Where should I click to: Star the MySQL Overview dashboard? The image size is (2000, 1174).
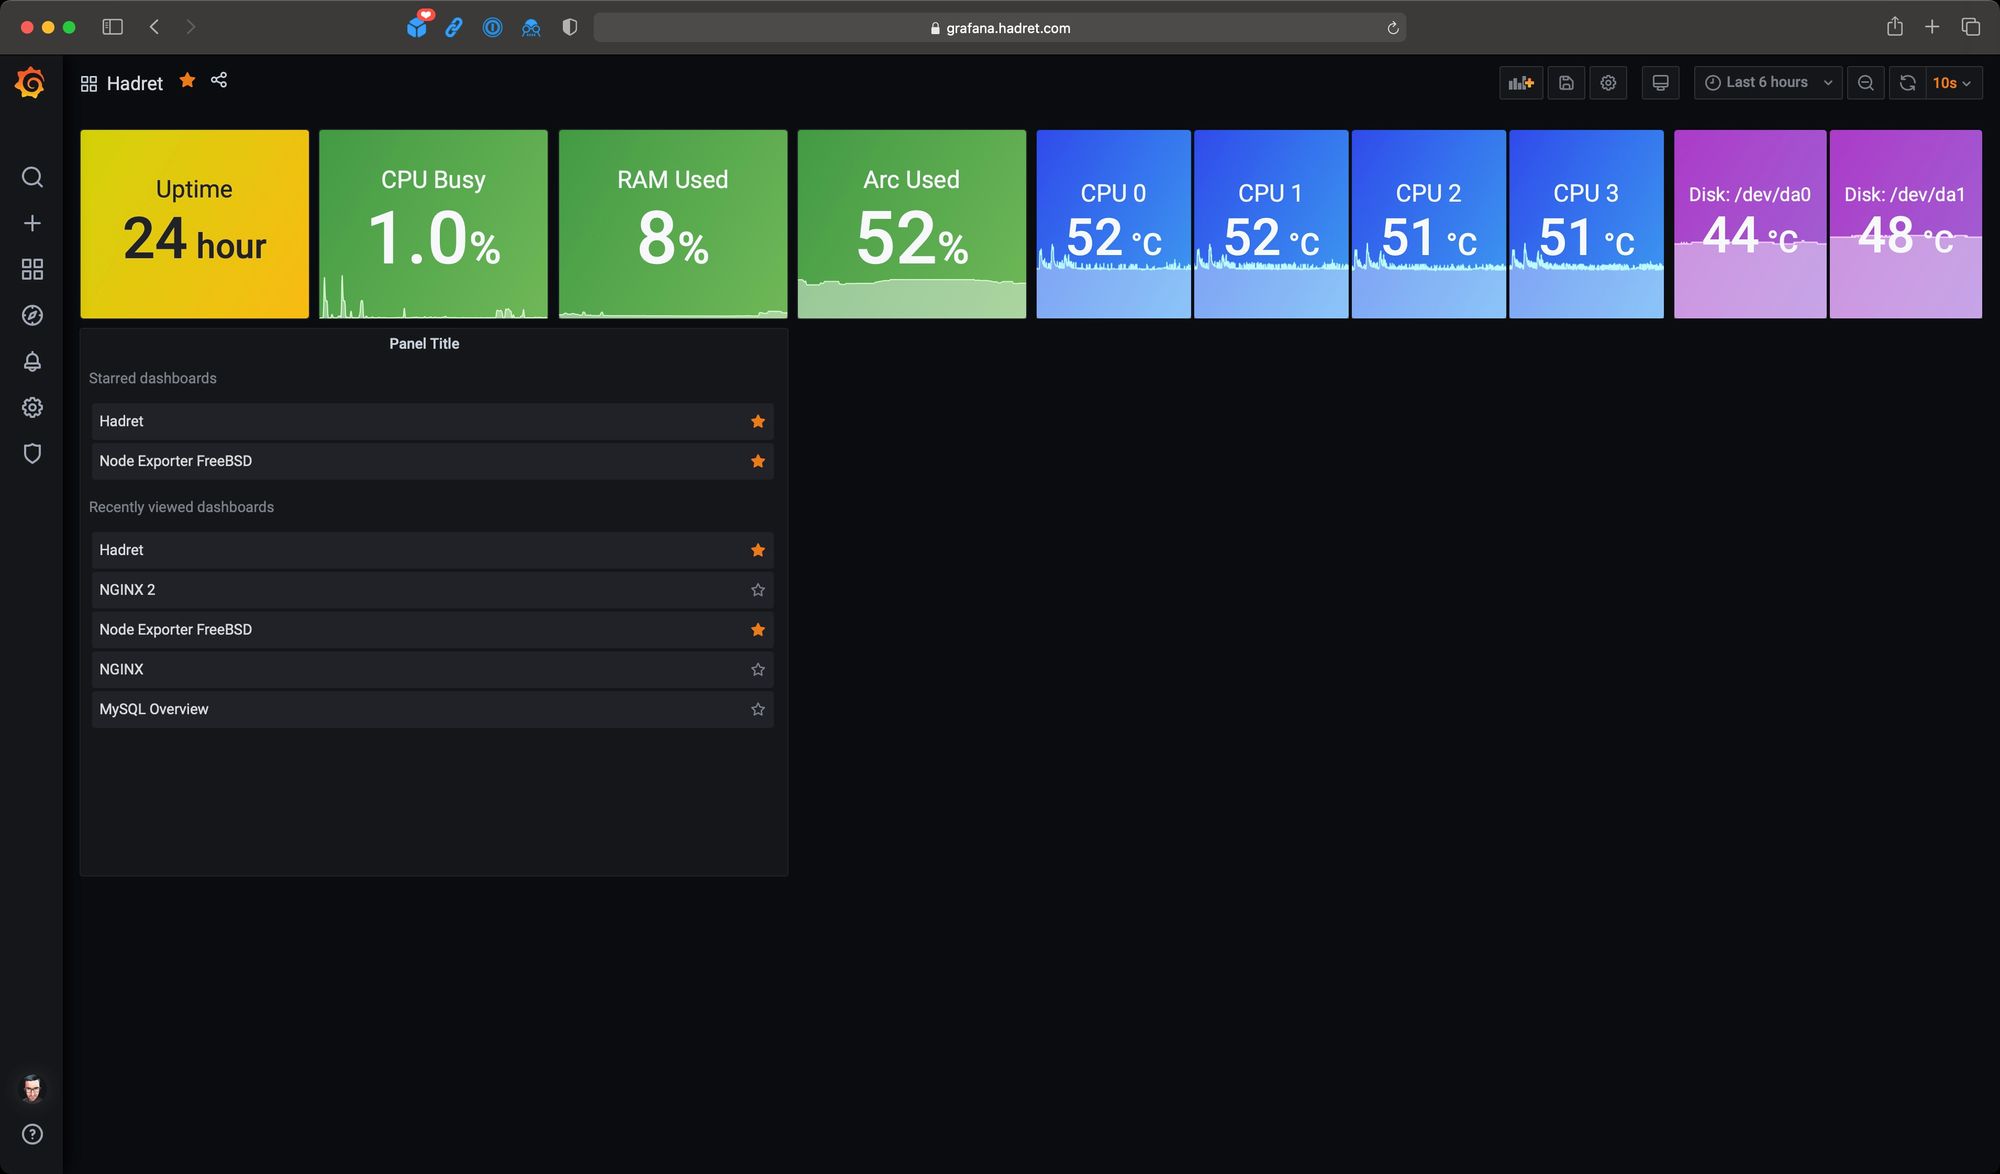(x=757, y=709)
